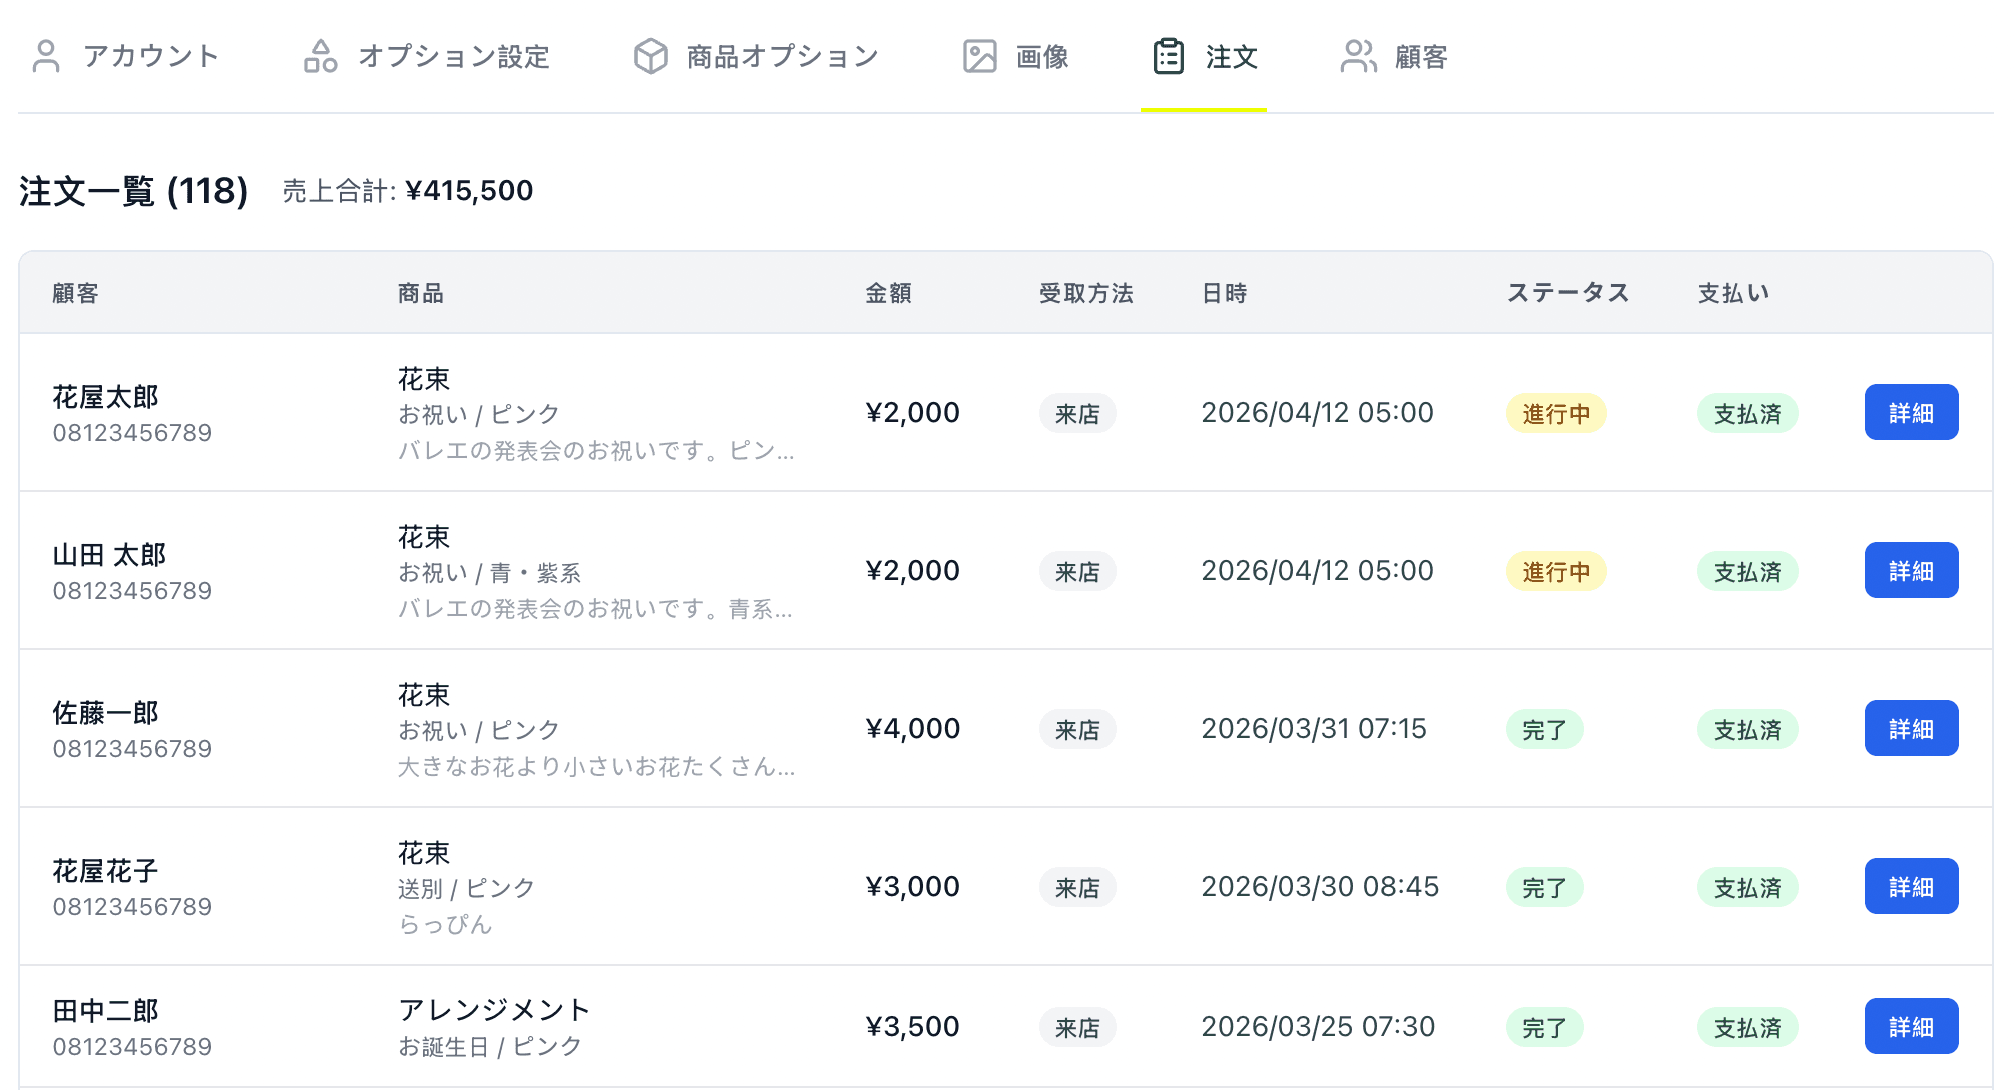
Task: Sort orders by the 金額 column header
Action: pyautogui.click(x=886, y=292)
